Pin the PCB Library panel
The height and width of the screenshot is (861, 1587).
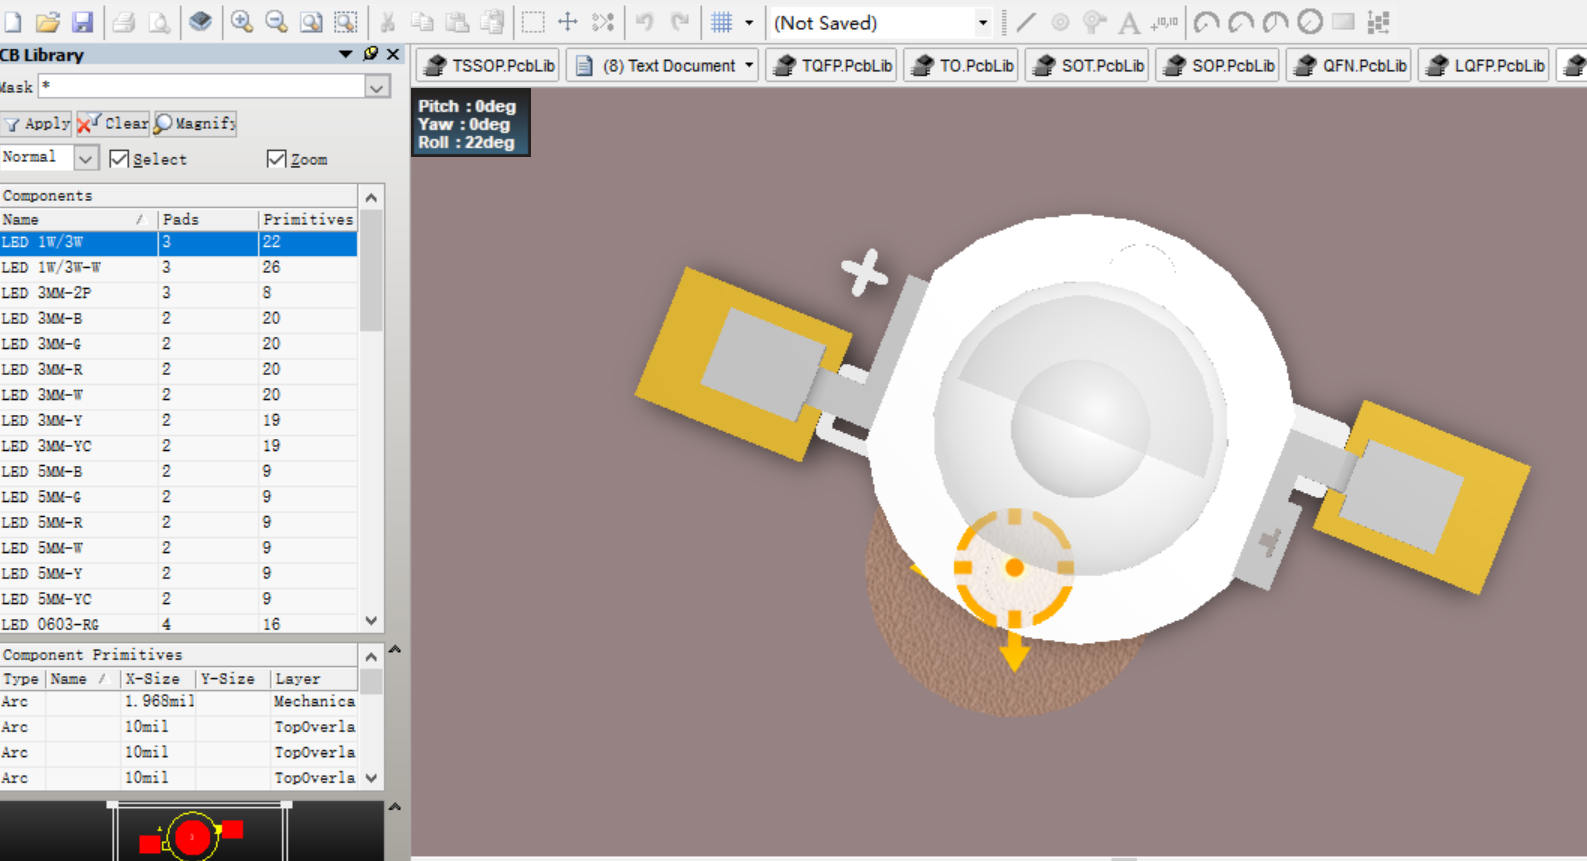tap(370, 54)
